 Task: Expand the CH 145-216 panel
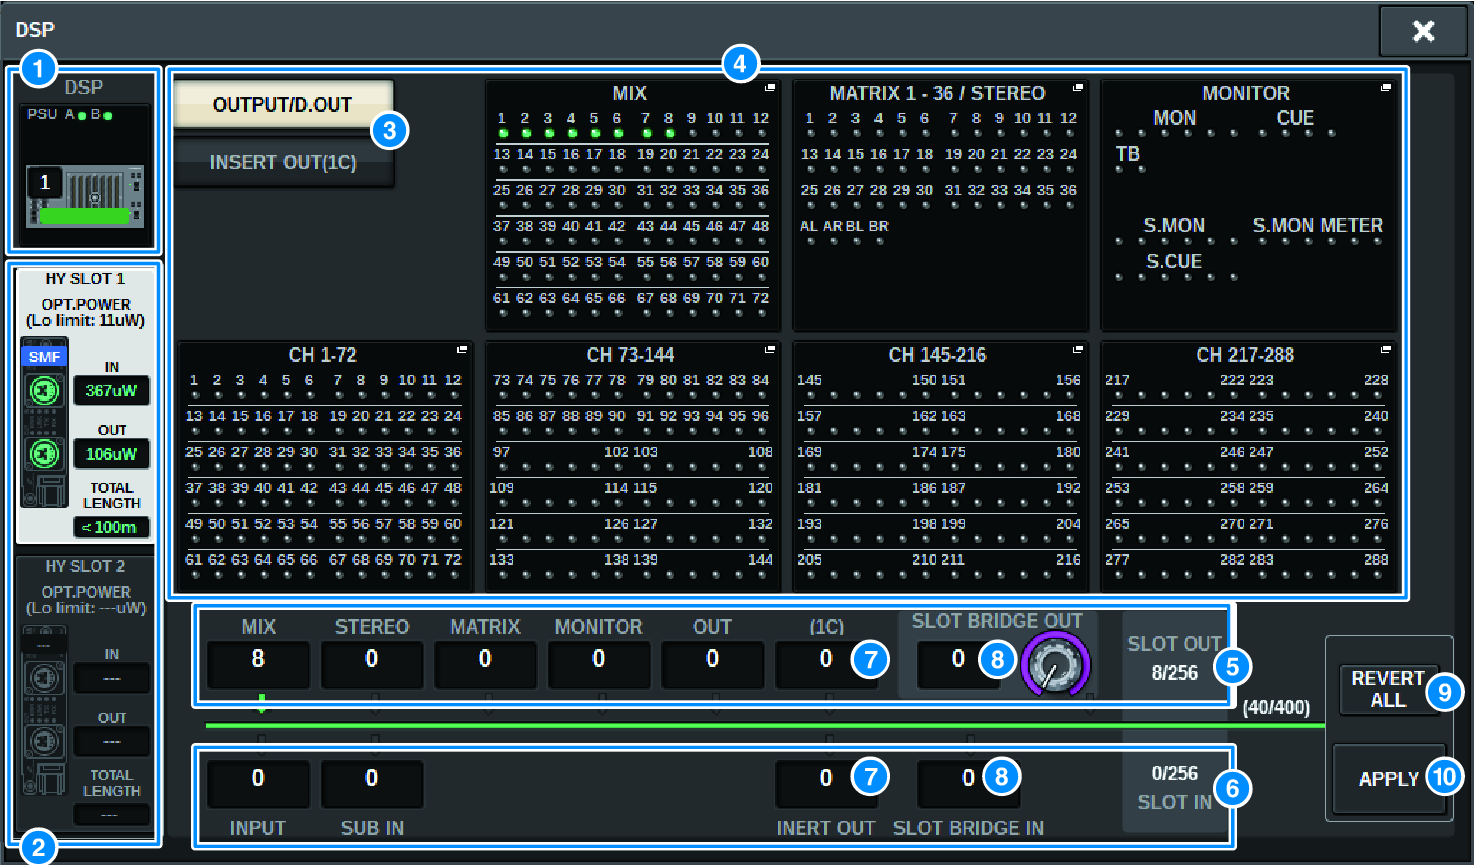pyautogui.click(x=1078, y=350)
